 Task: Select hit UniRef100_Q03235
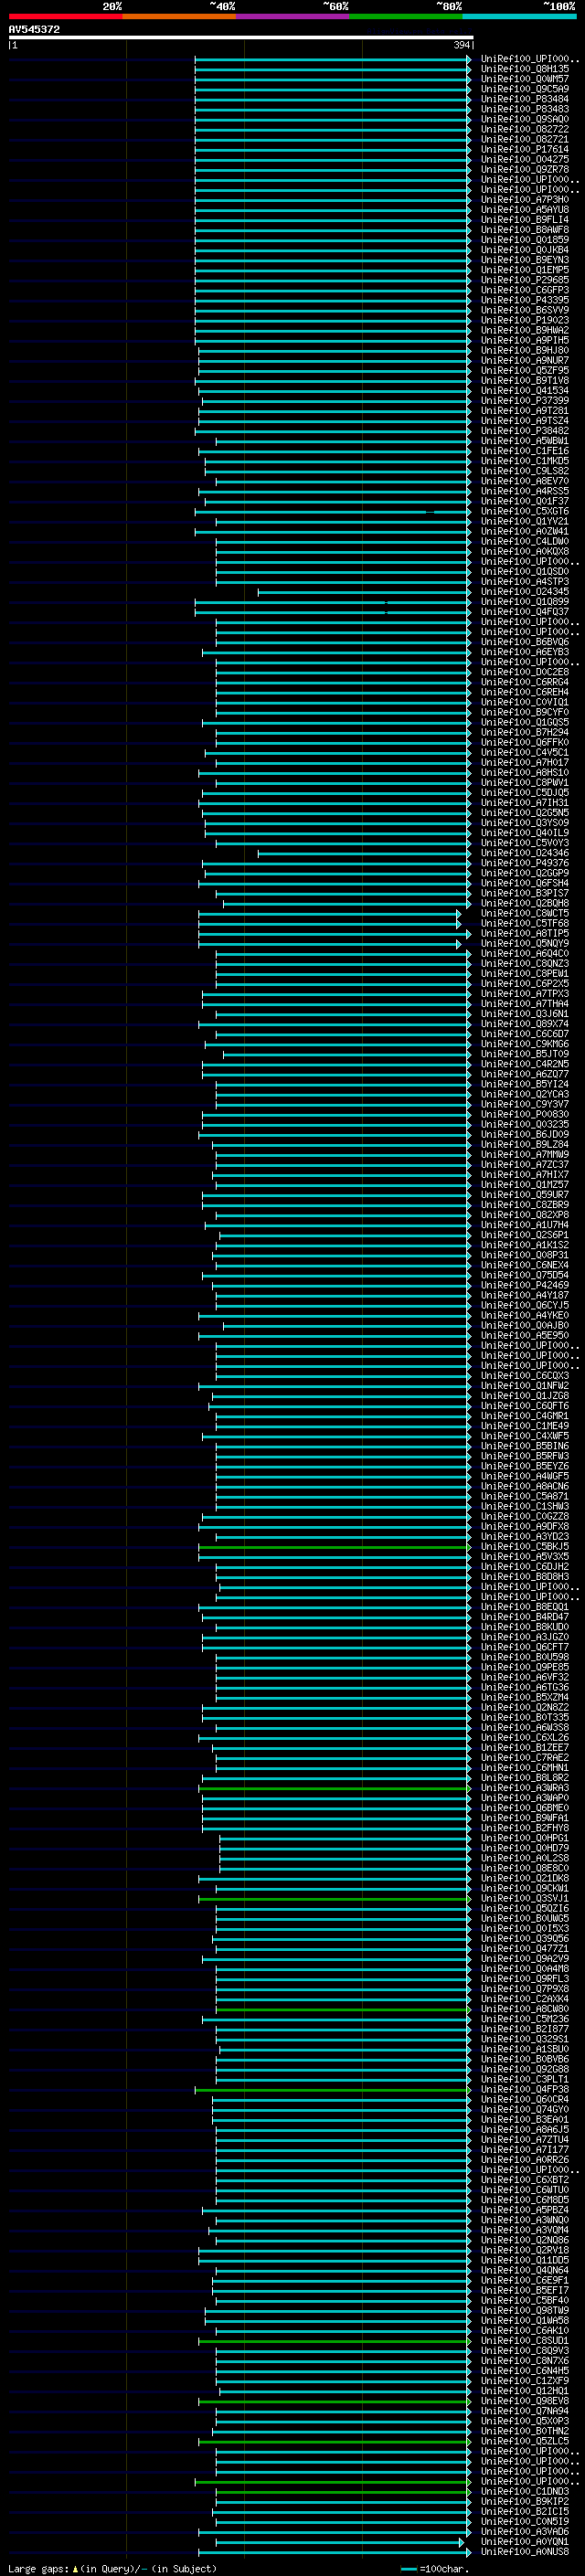pos(524,1124)
